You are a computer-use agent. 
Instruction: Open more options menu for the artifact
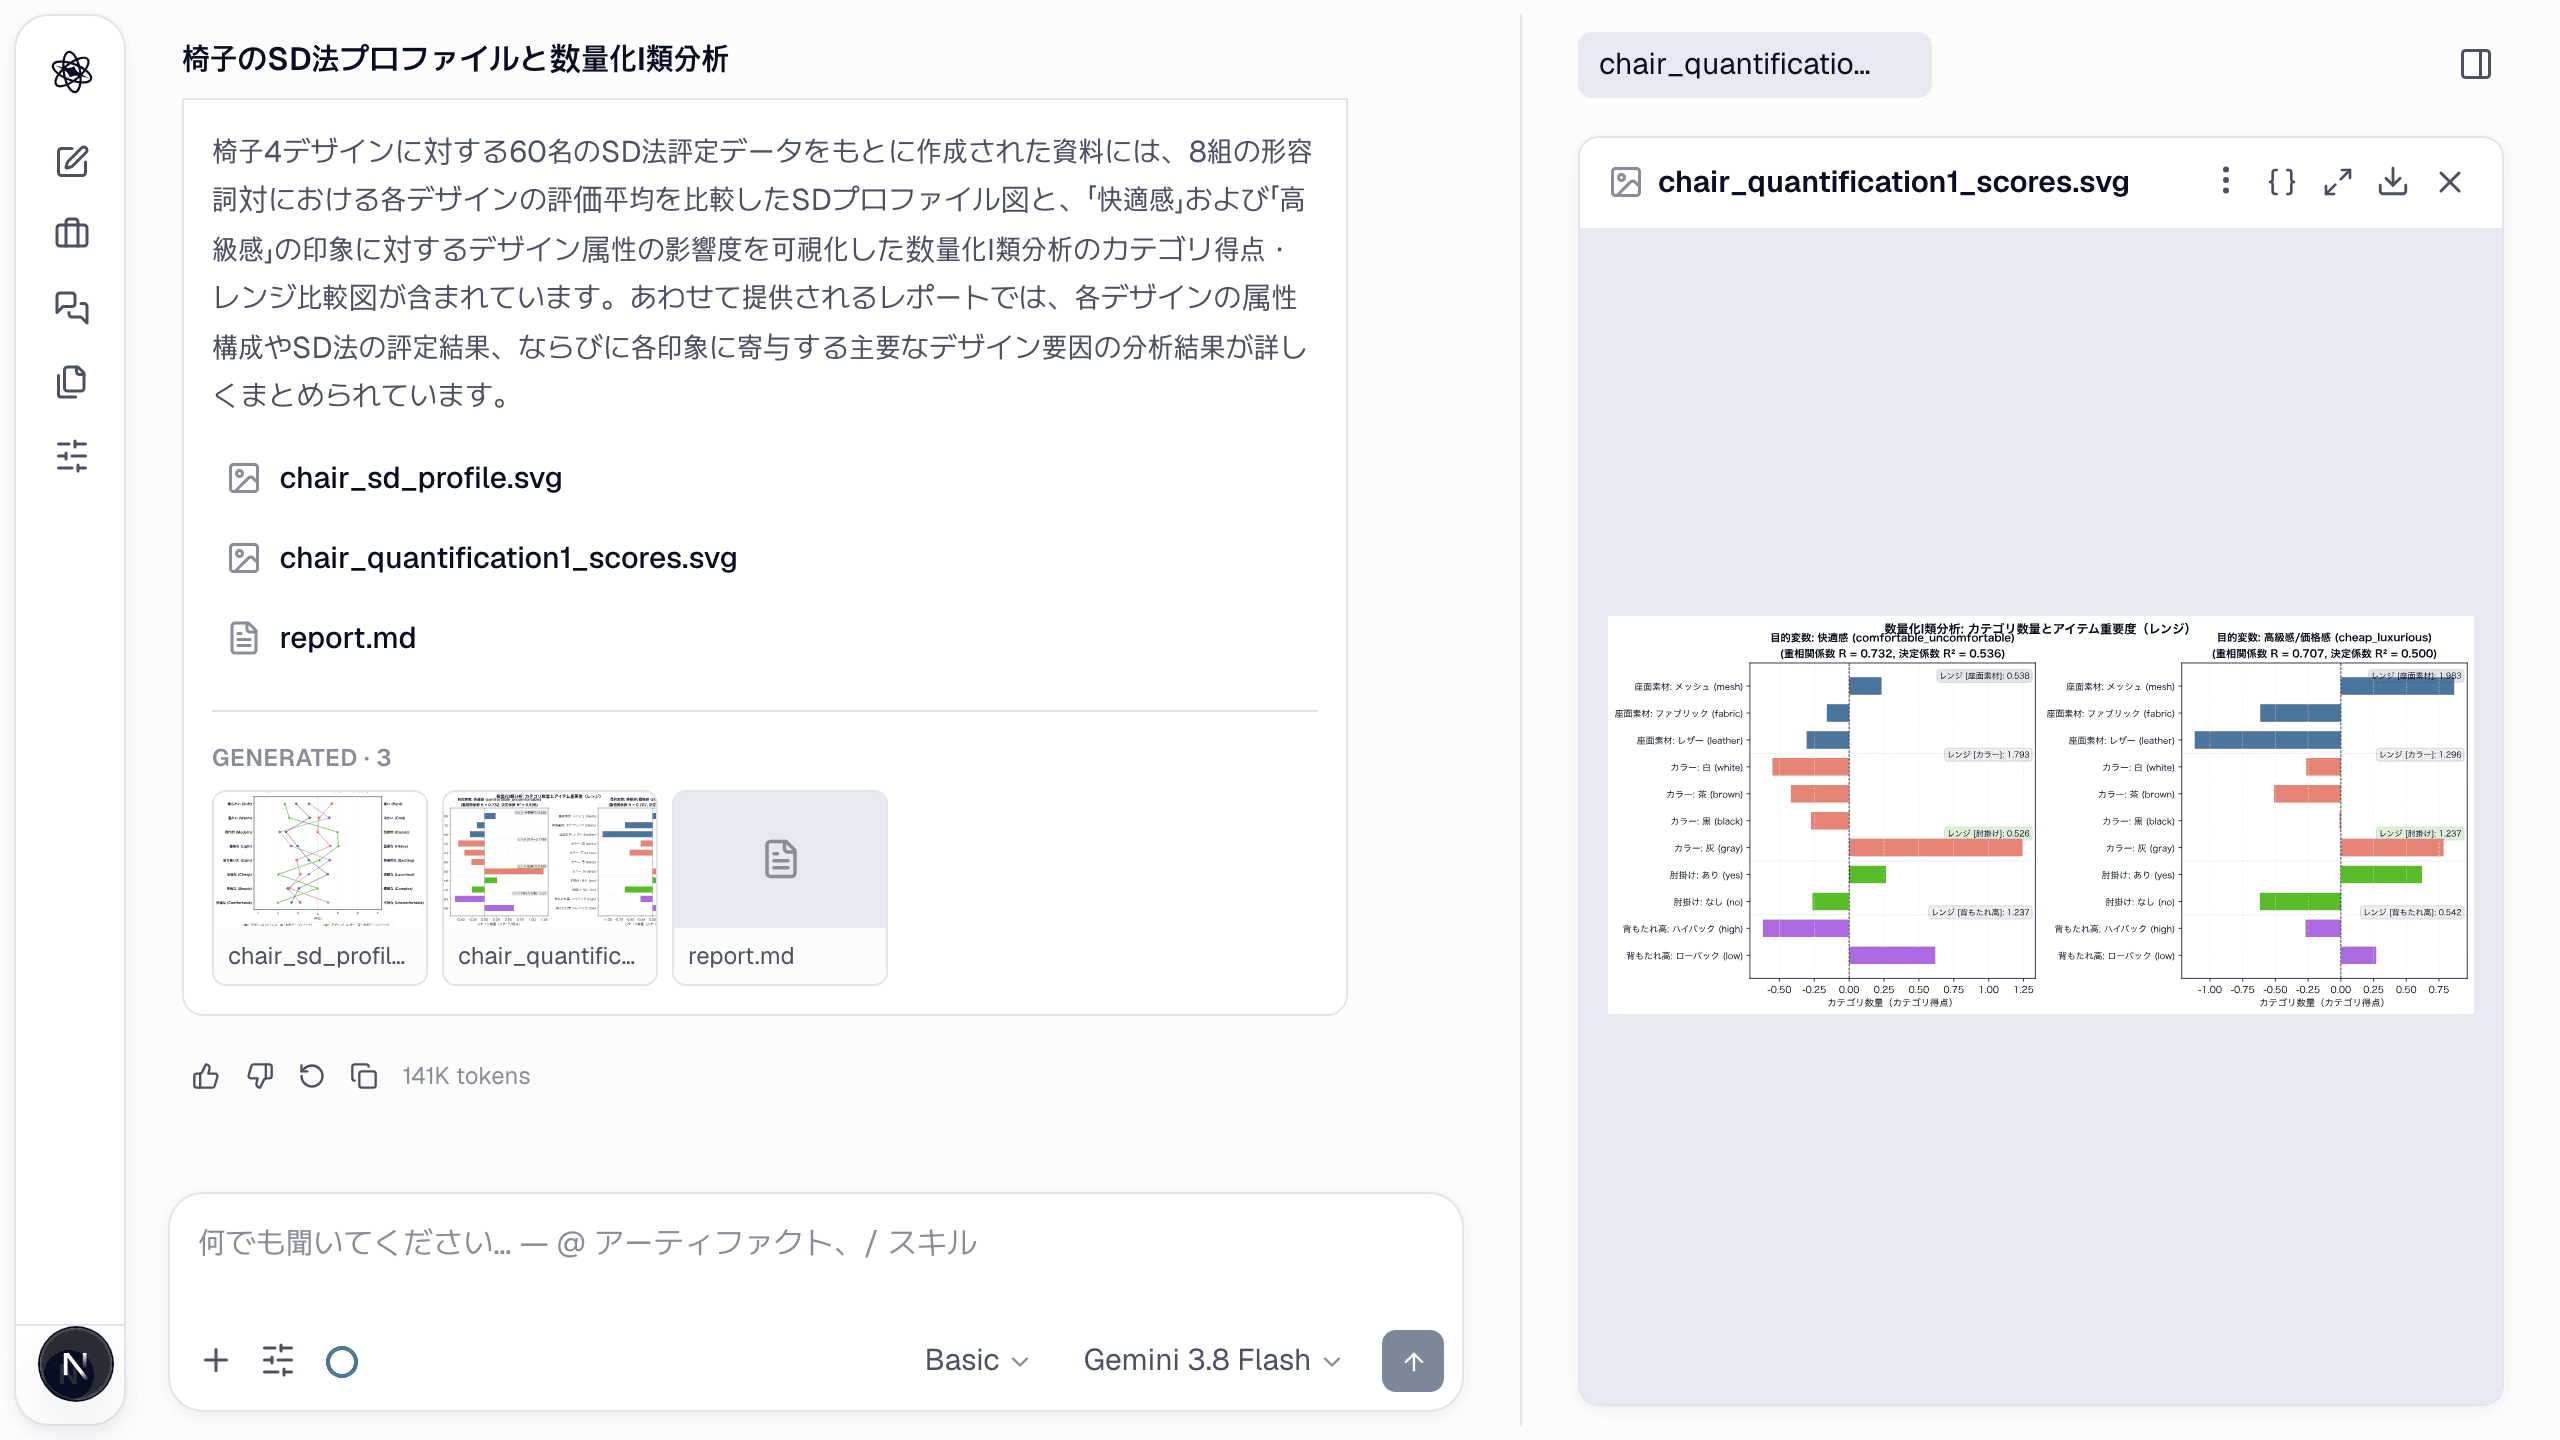[x=2225, y=181]
